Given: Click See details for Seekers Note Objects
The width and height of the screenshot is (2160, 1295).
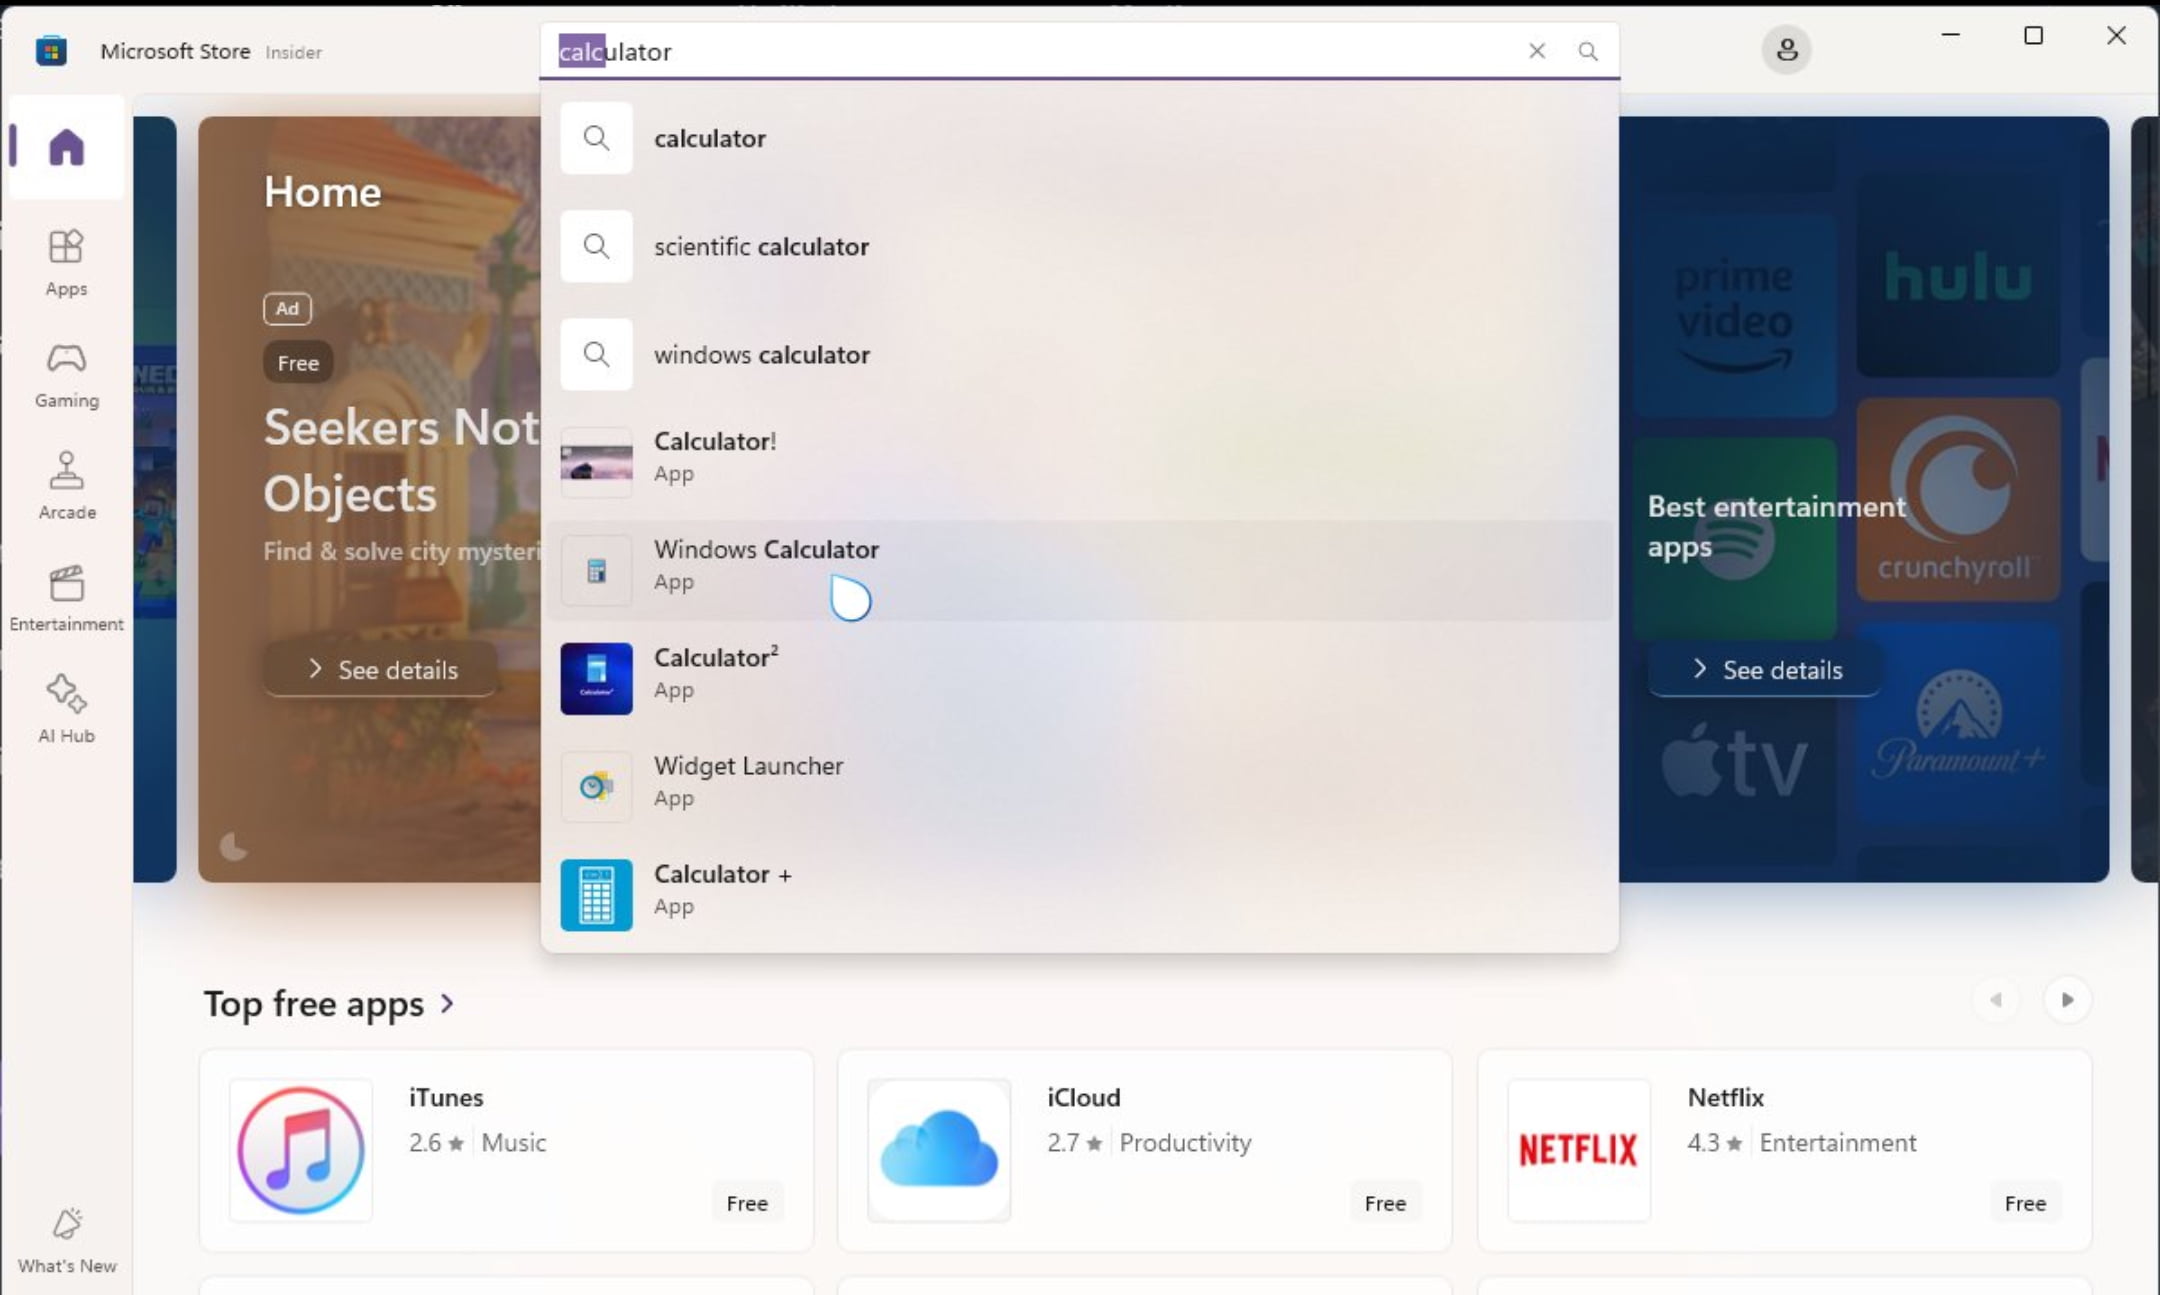Looking at the screenshot, I should click(x=382, y=669).
